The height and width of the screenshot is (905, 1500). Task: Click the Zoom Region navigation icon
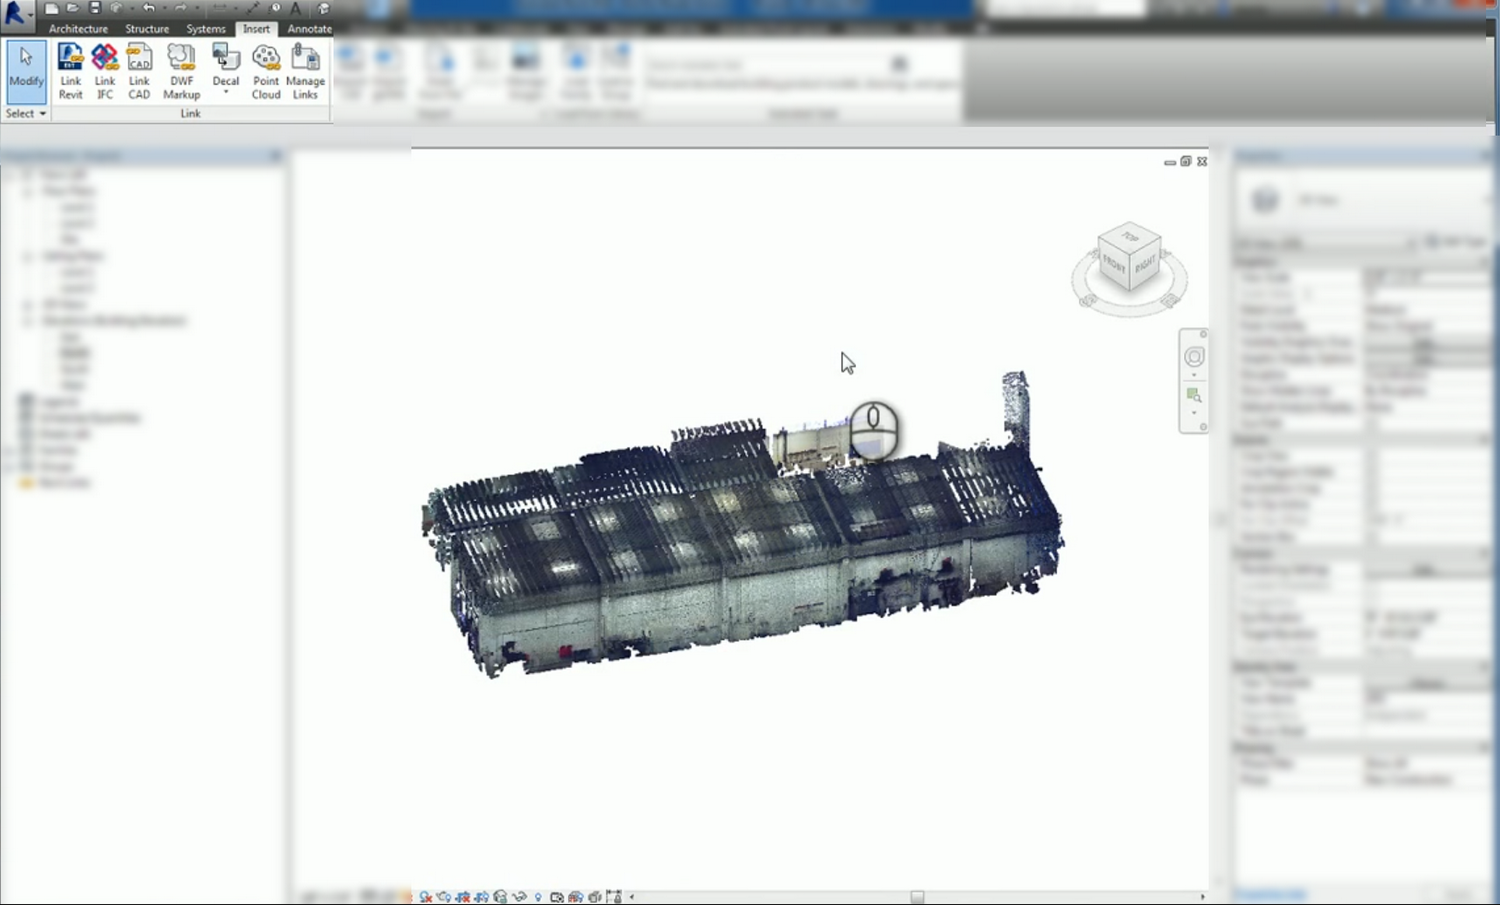pyautogui.click(x=1194, y=396)
